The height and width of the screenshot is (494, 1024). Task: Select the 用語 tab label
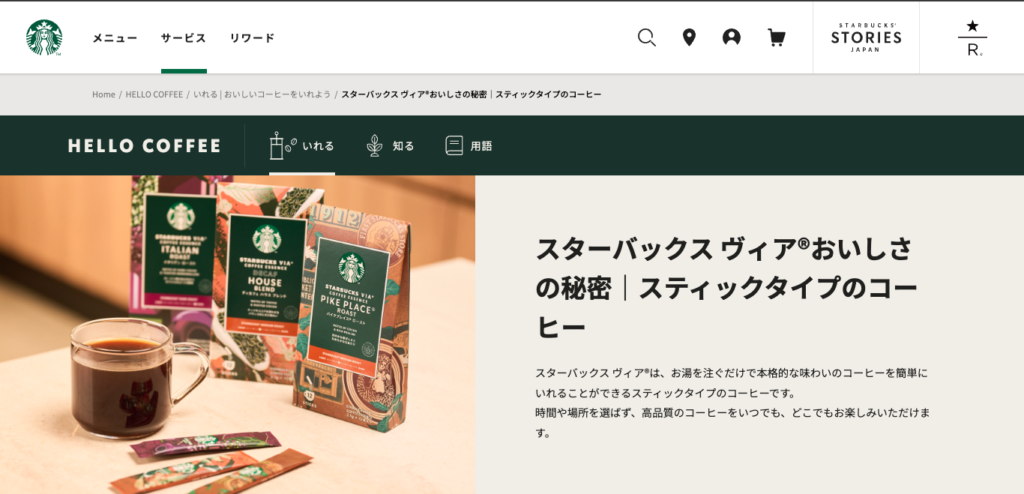pyautogui.click(x=481, y=146)
